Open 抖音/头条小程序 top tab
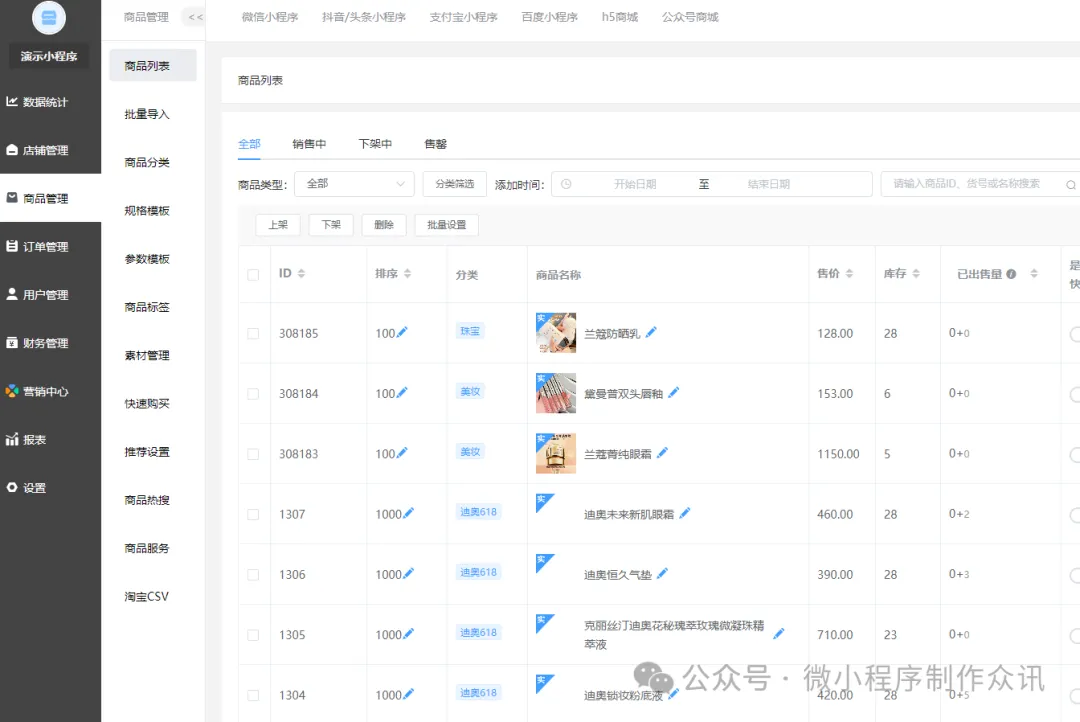 point(364,17)
